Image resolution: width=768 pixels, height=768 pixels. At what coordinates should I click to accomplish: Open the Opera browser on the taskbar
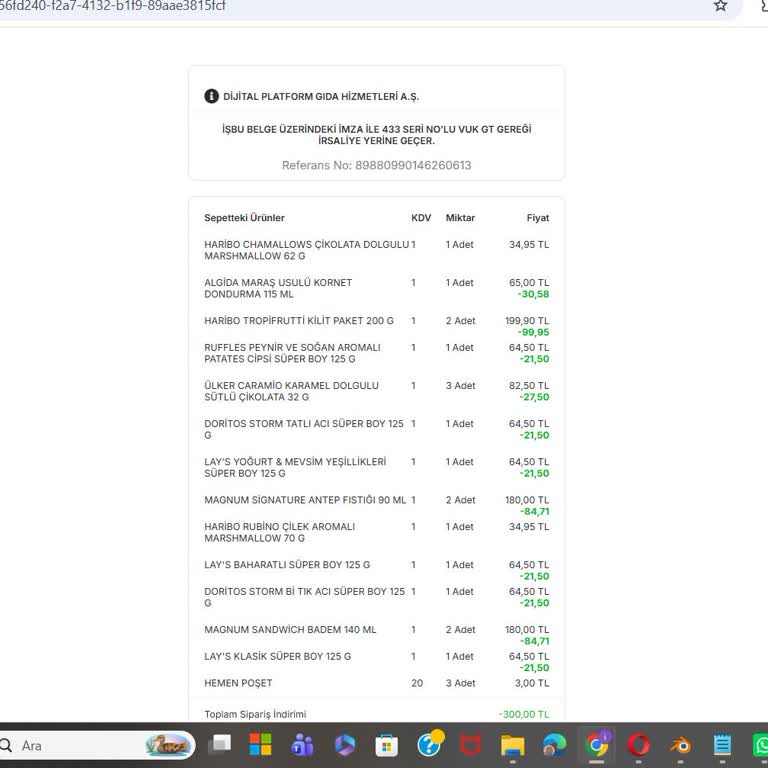click(x=638, y=745)
